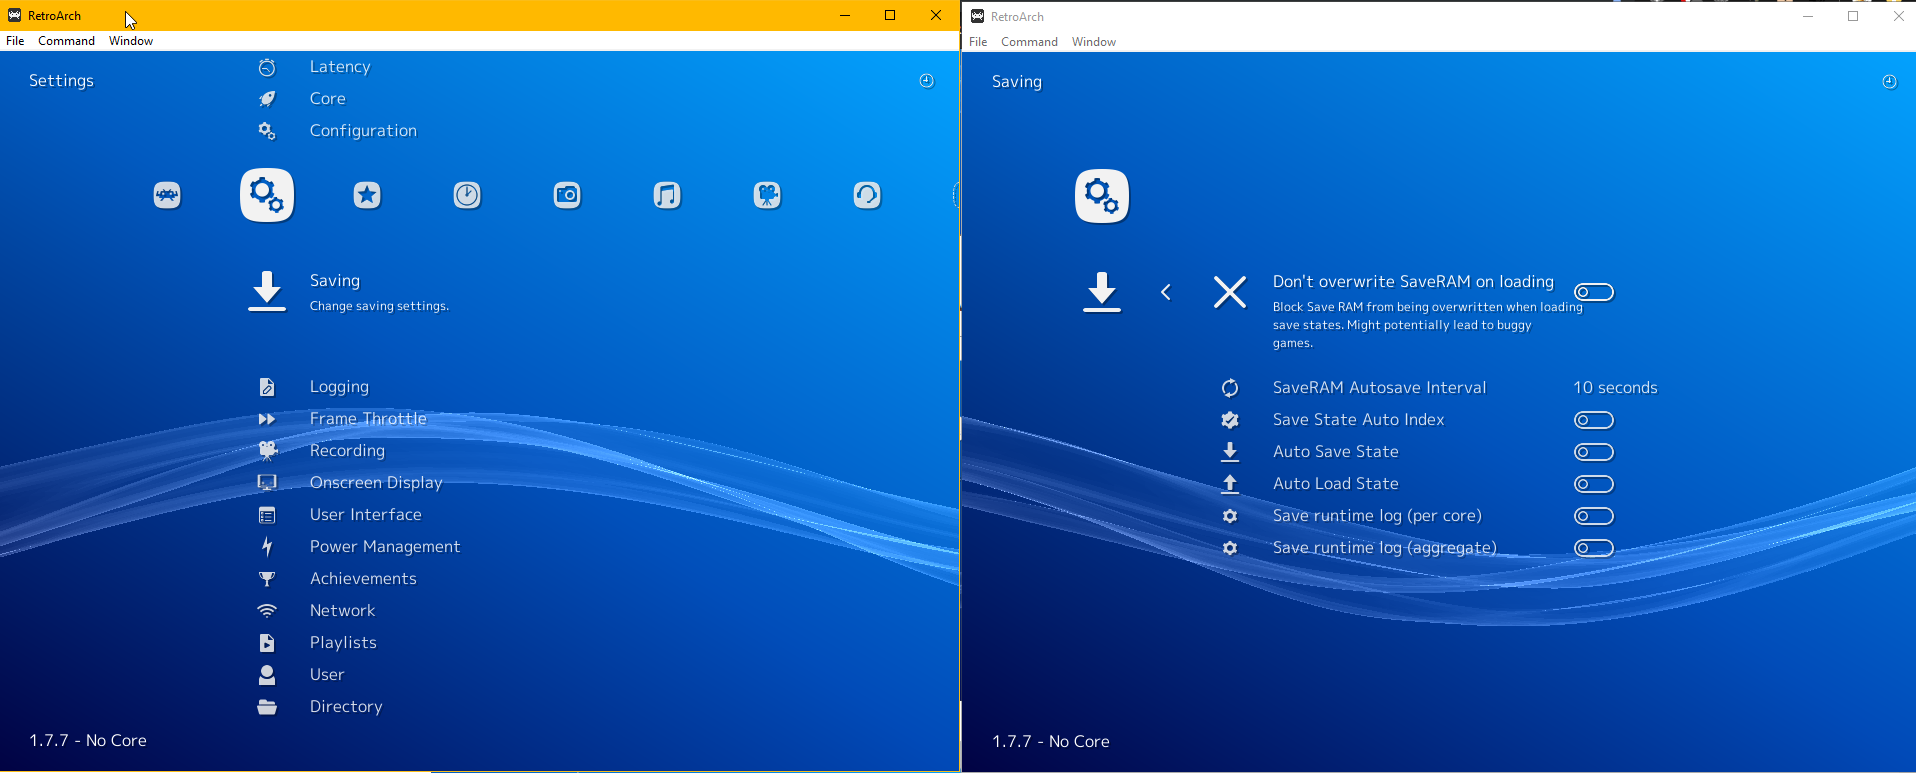Click the Netplay headset icon

(x=867, y=195)
